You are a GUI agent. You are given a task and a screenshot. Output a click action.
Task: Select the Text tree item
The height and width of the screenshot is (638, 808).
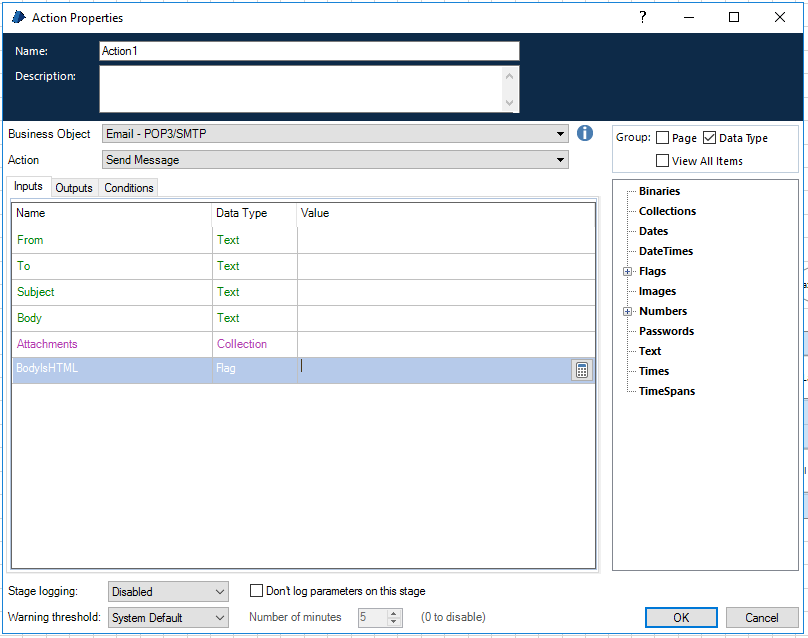[x=650, y=351]
